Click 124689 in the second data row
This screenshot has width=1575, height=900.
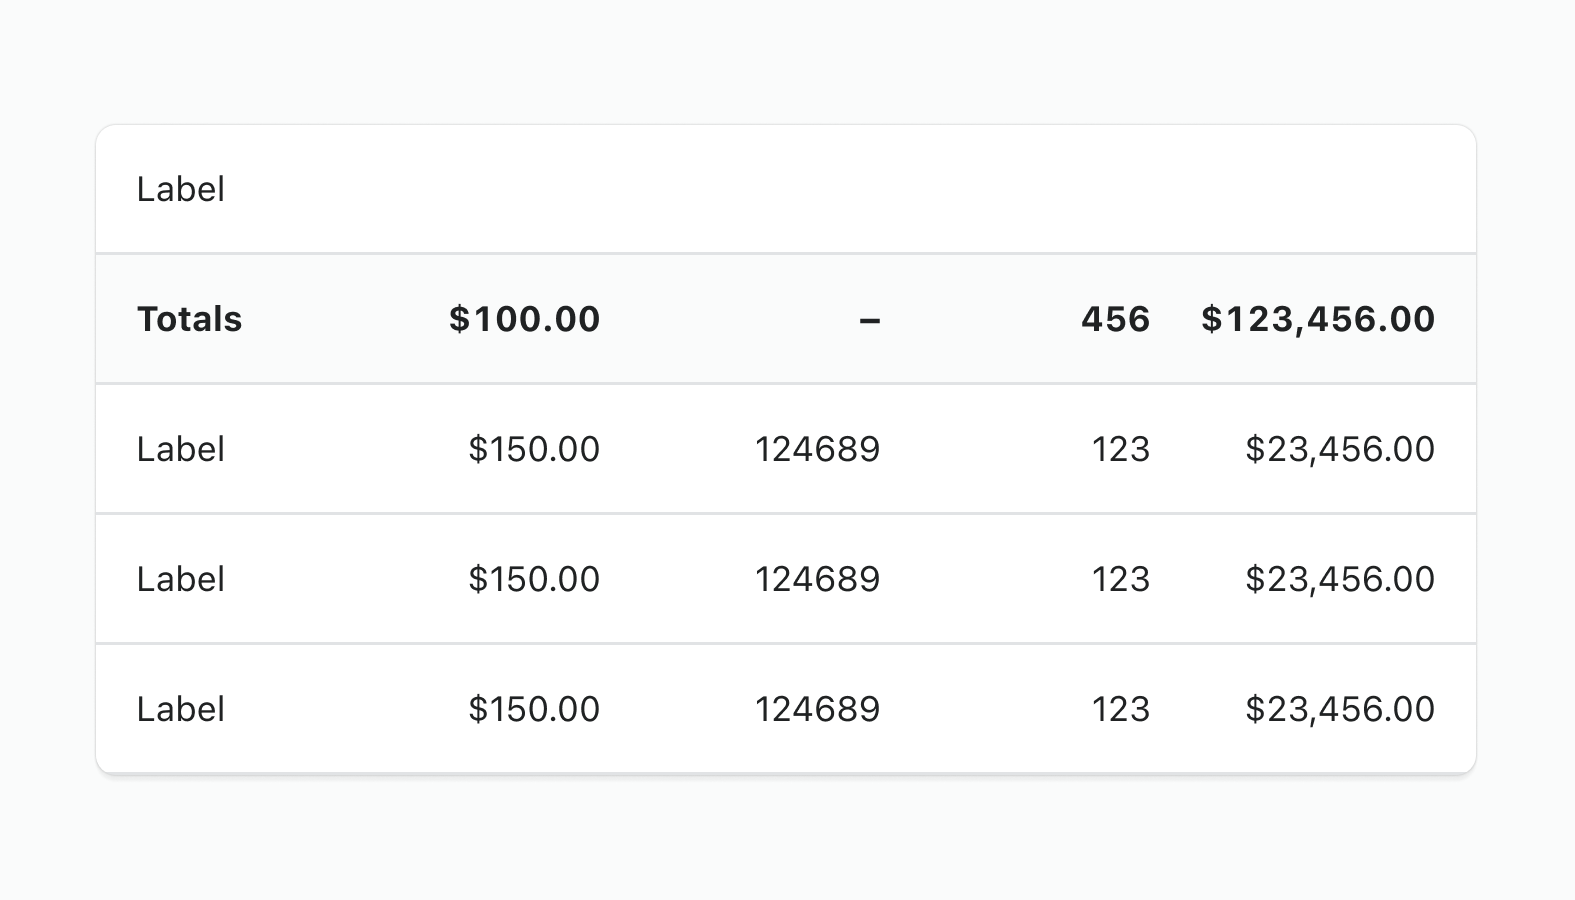[x=817, y=579]
